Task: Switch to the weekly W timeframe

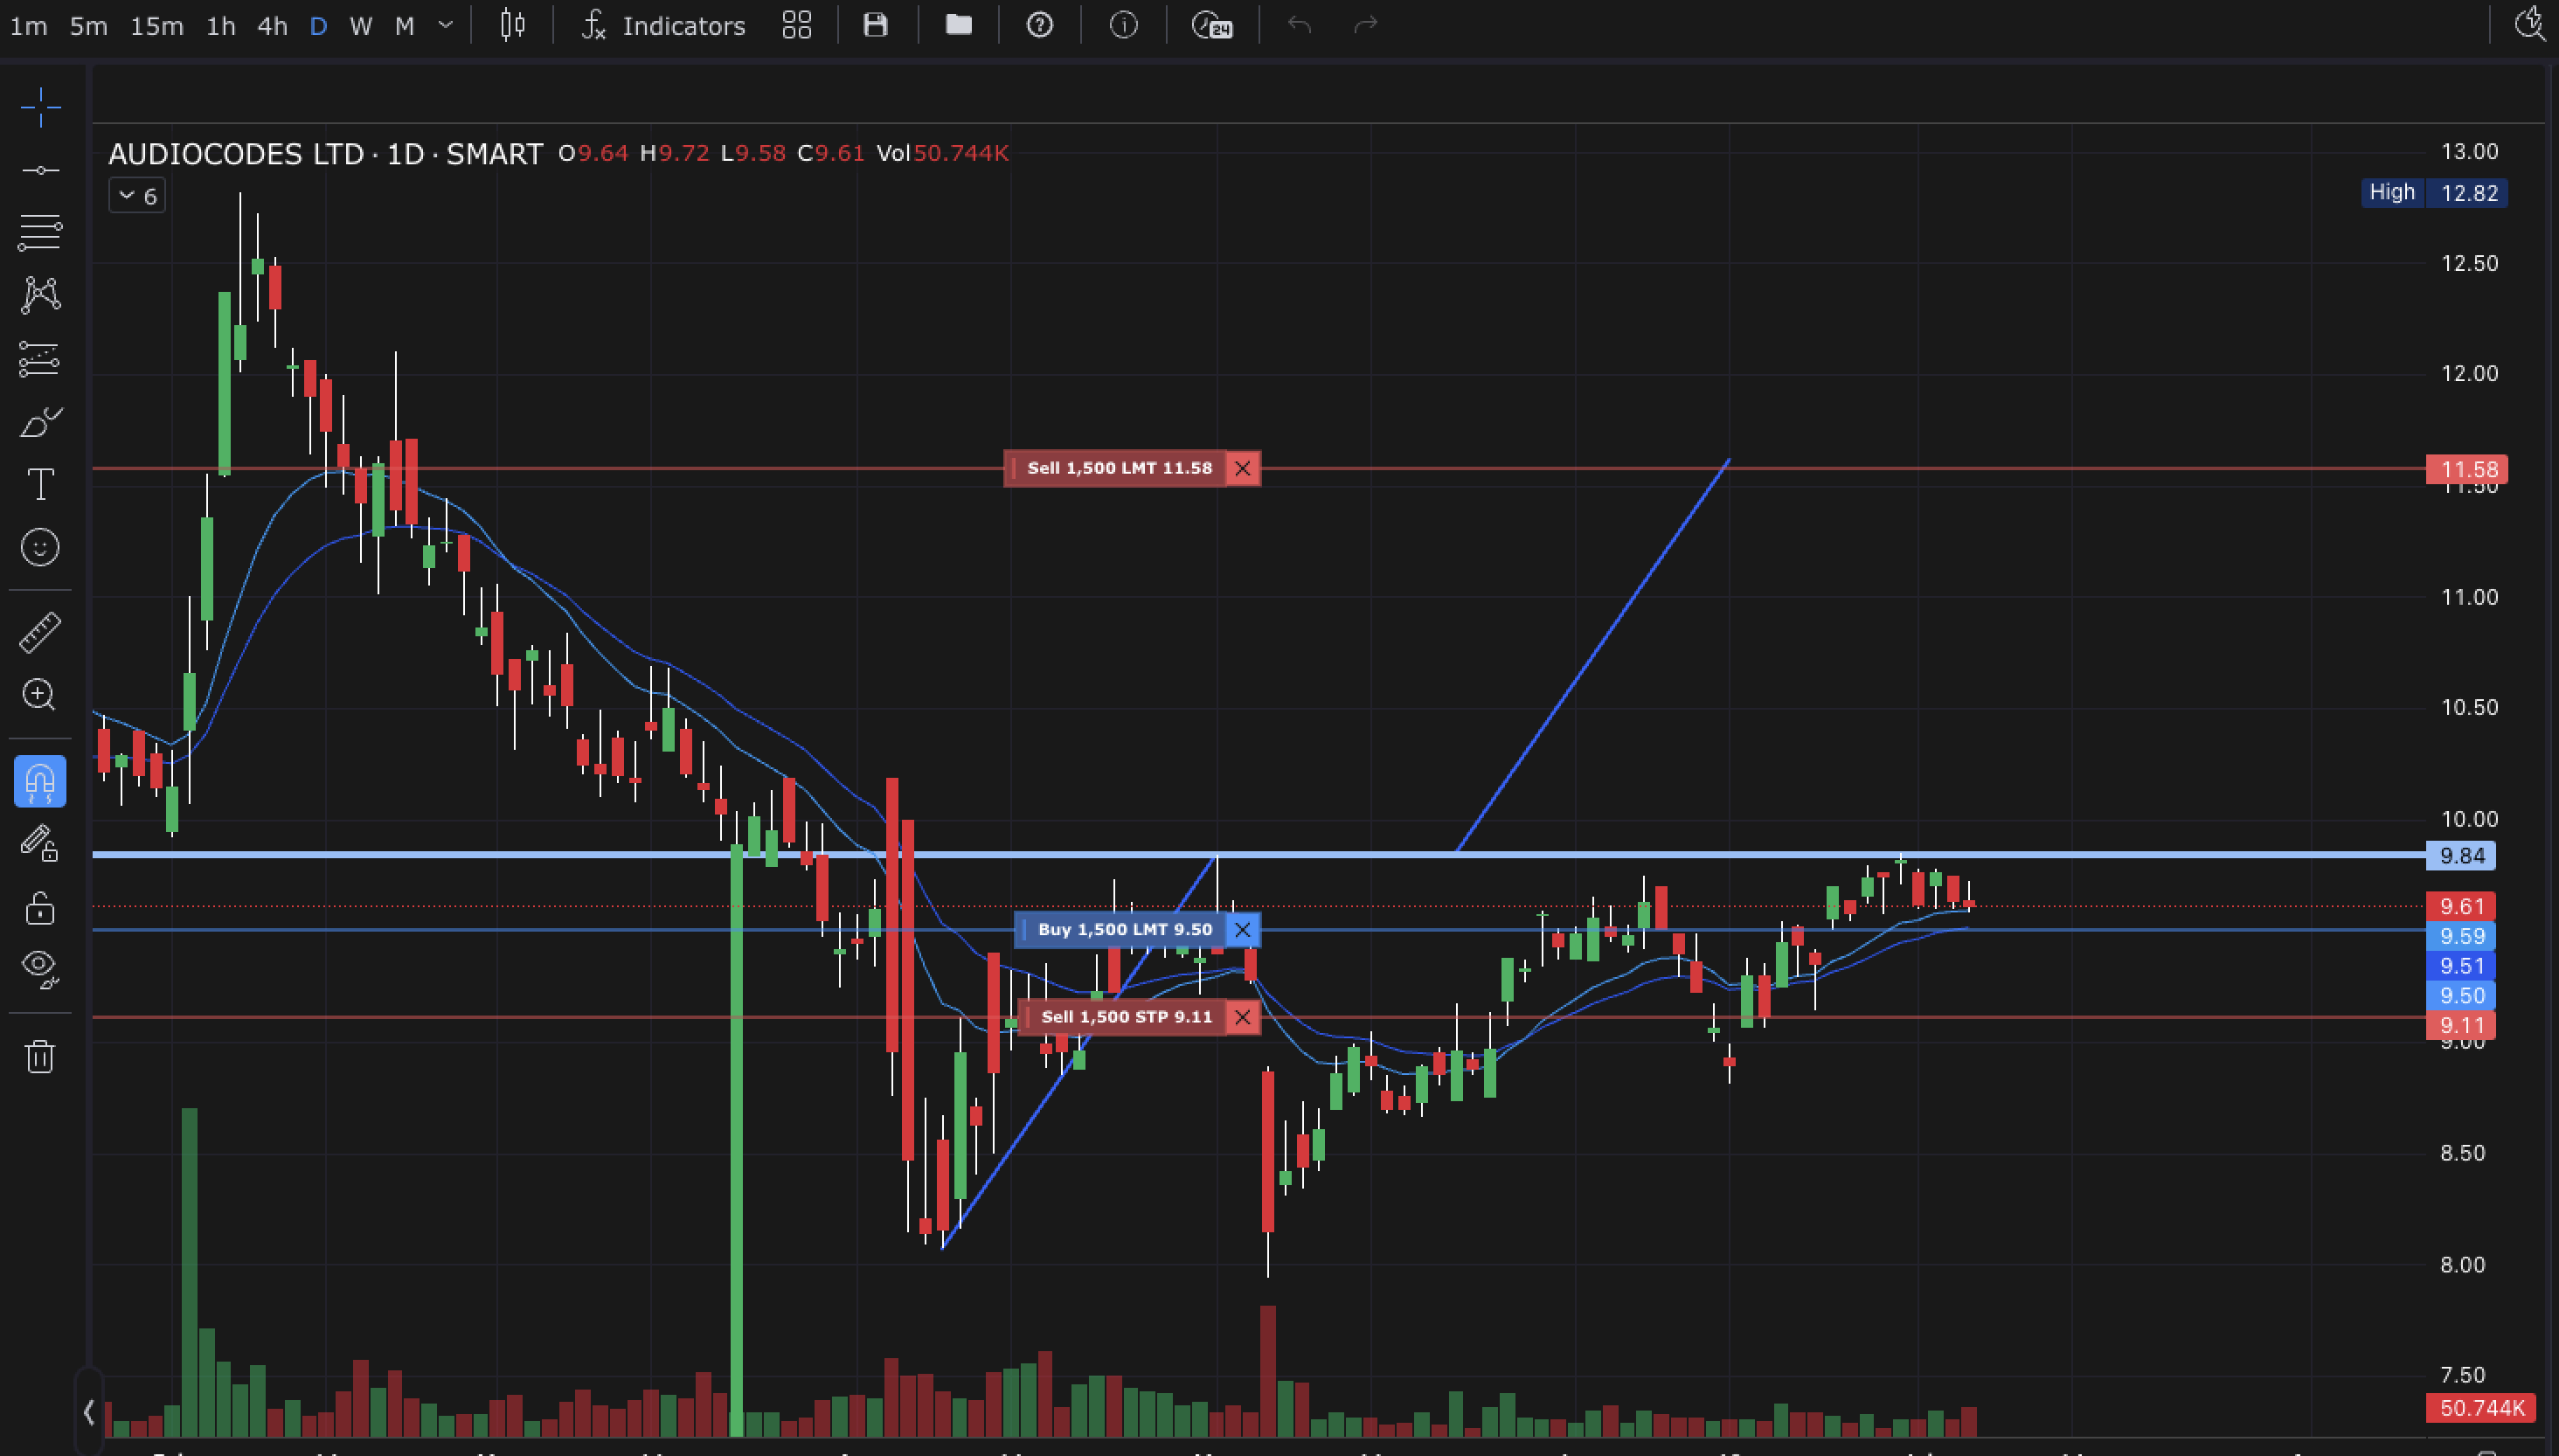Action: click(361, 26)
